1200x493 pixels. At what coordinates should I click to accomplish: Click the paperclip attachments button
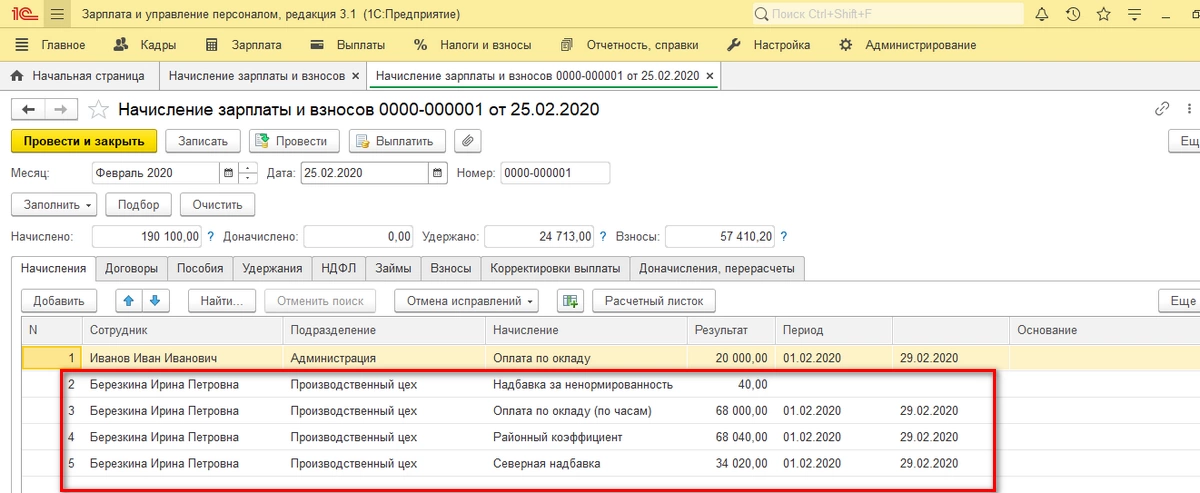click(466, 141)
